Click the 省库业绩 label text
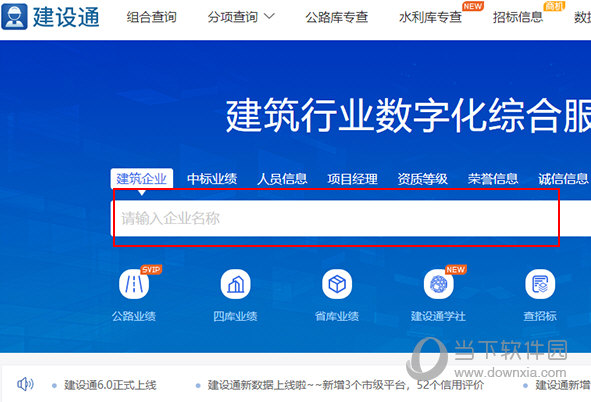Image resolution: width=591 pixels, height=402 pixels. 337,316
